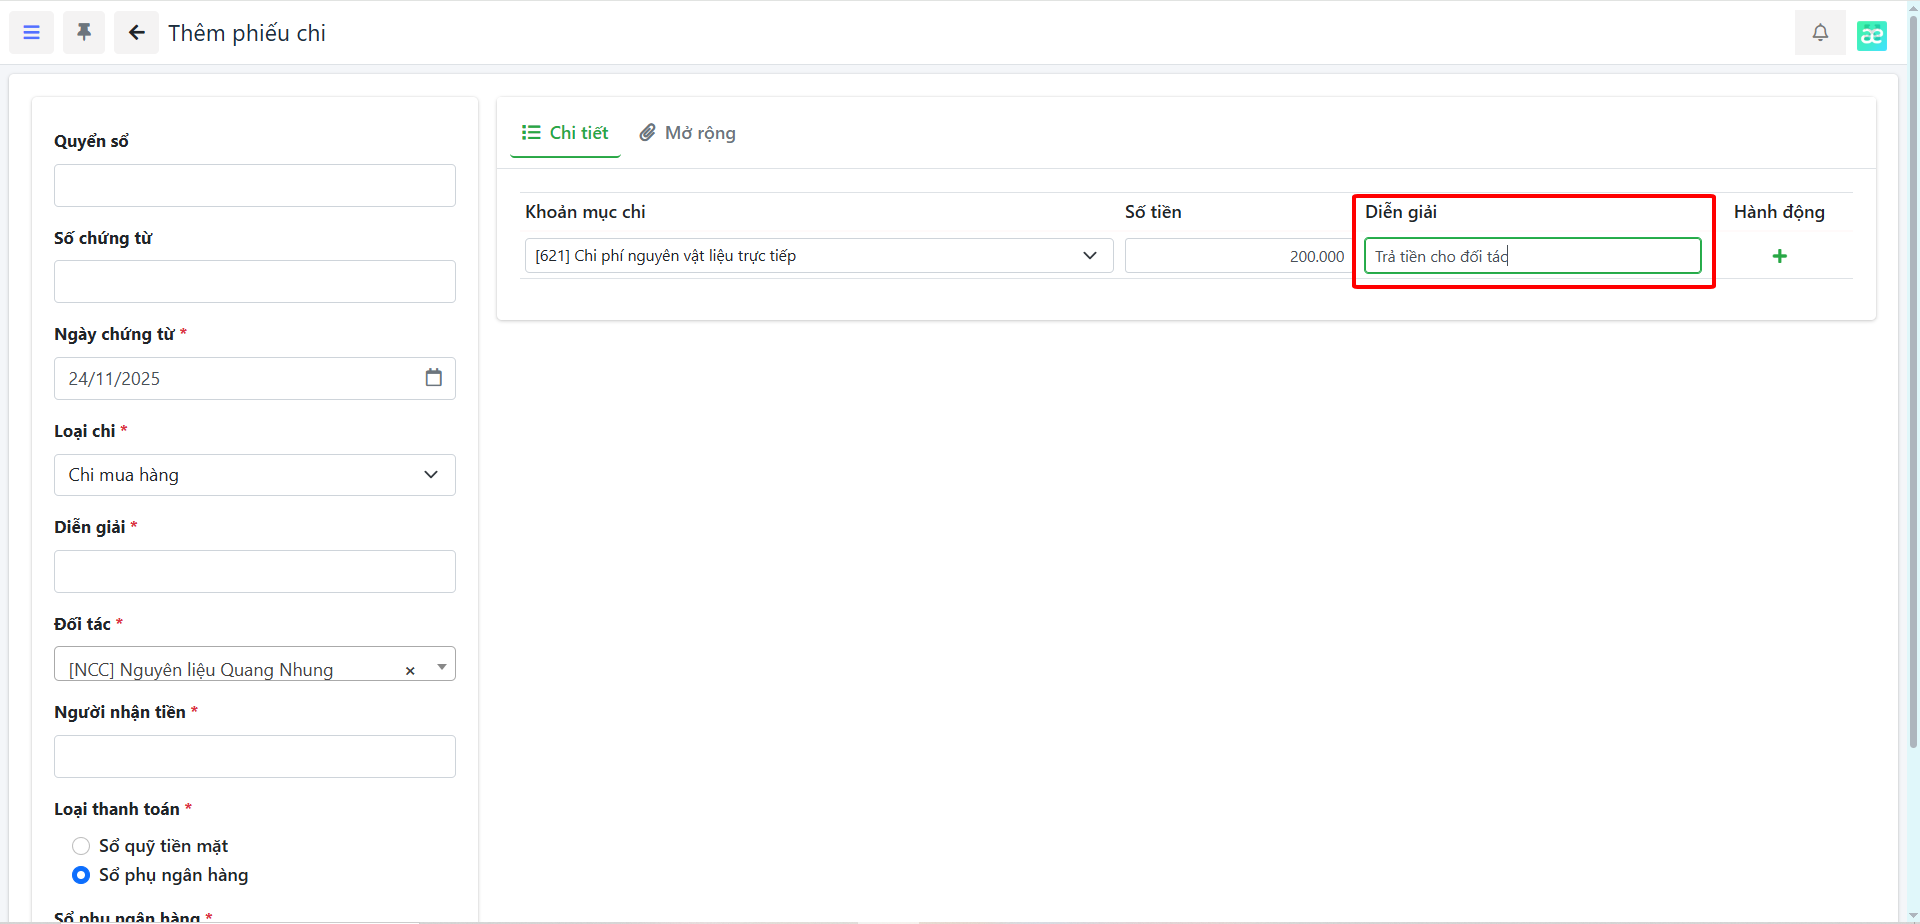Expand the Đối tác supplier dropdown arrow

point(441,667)
